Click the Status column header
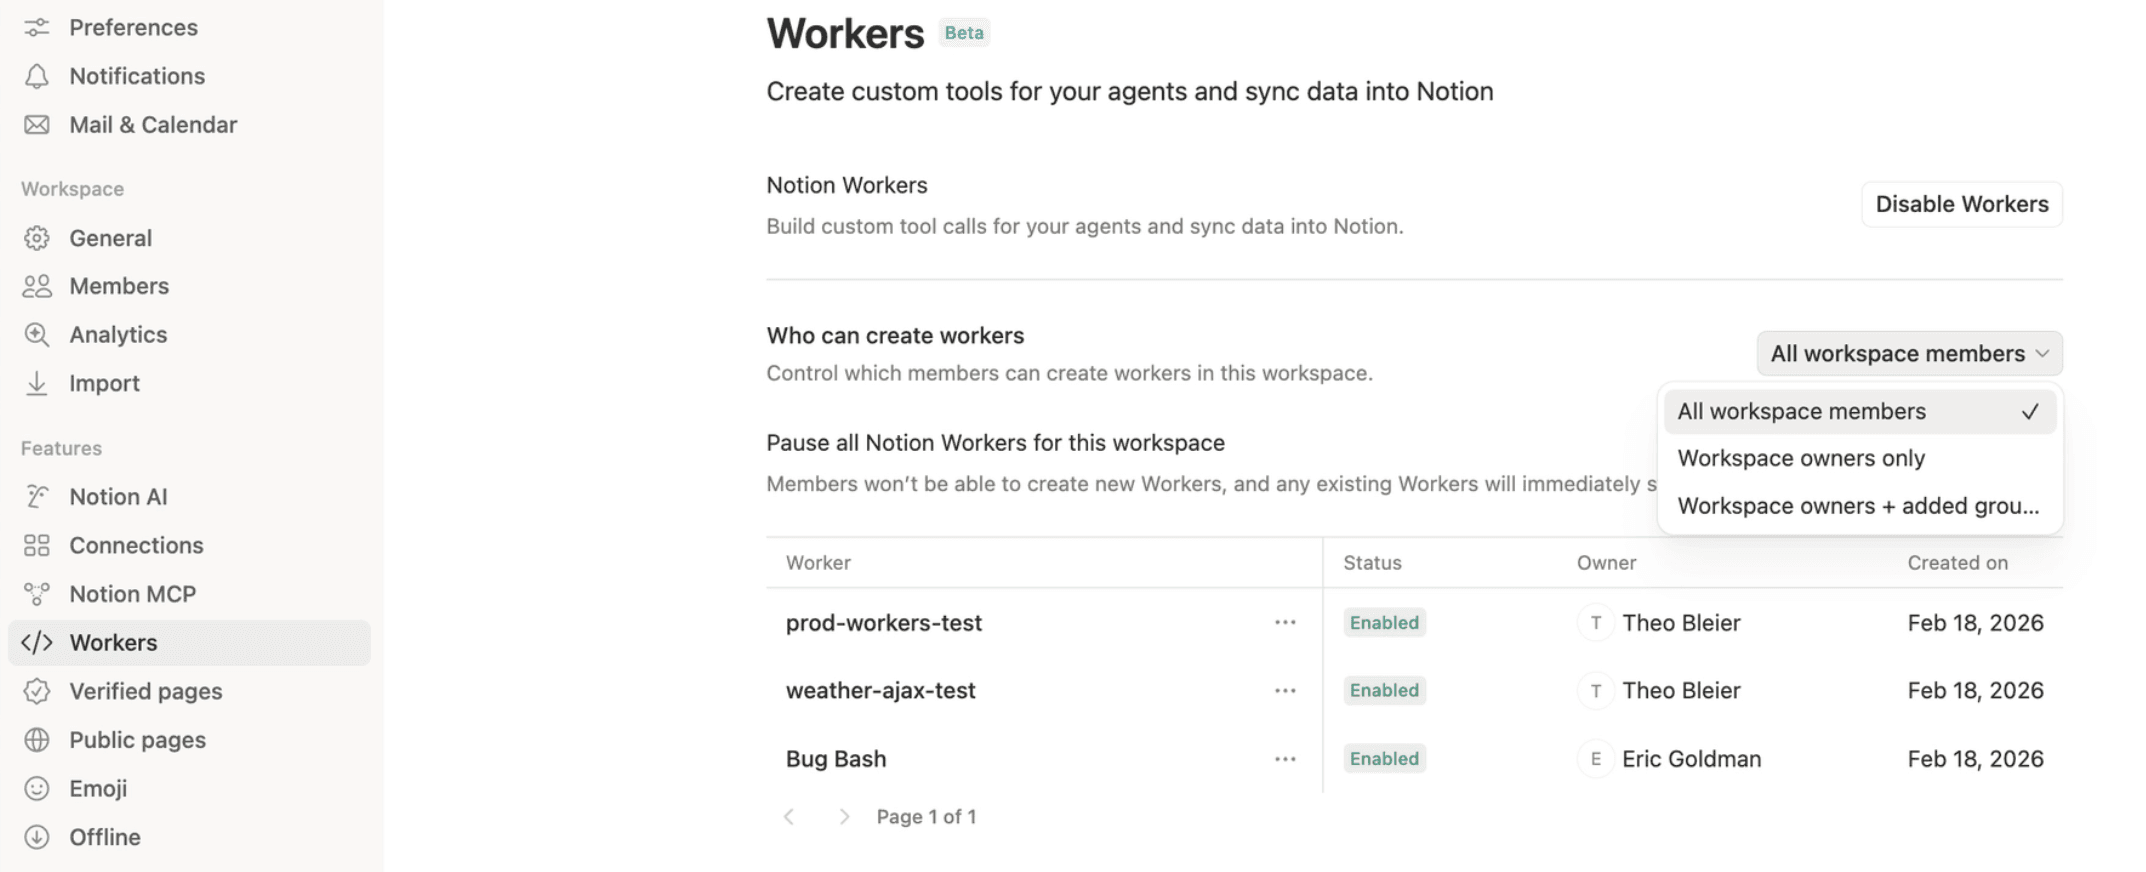 click(x=1372, y=562)
